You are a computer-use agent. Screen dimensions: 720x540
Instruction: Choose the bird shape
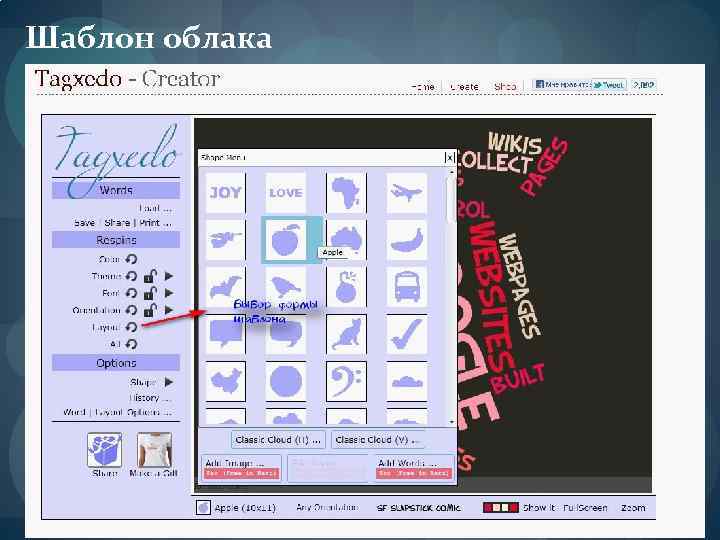[286, 287]
